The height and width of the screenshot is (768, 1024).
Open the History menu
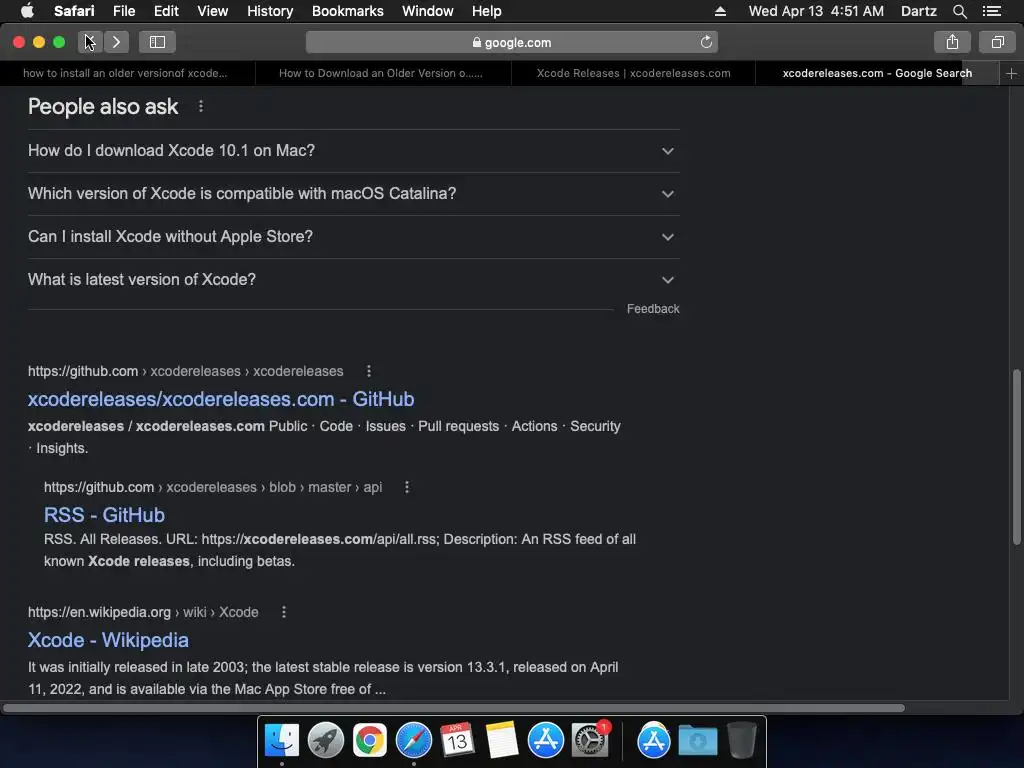[270, 11]
